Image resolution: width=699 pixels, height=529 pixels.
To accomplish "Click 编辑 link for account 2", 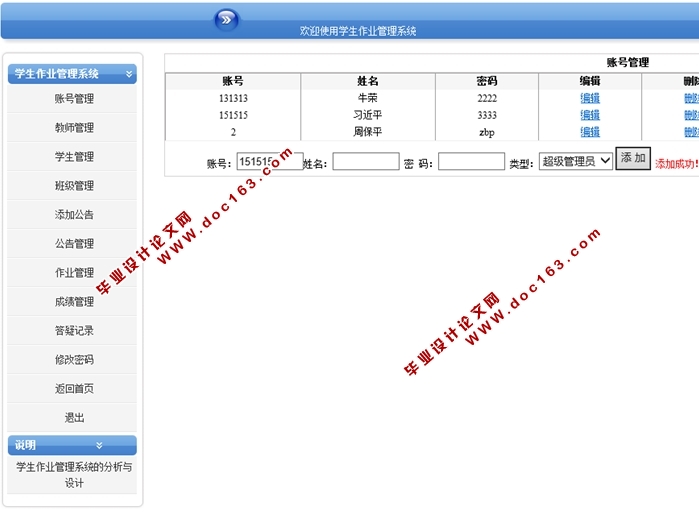I will [590, 132].
